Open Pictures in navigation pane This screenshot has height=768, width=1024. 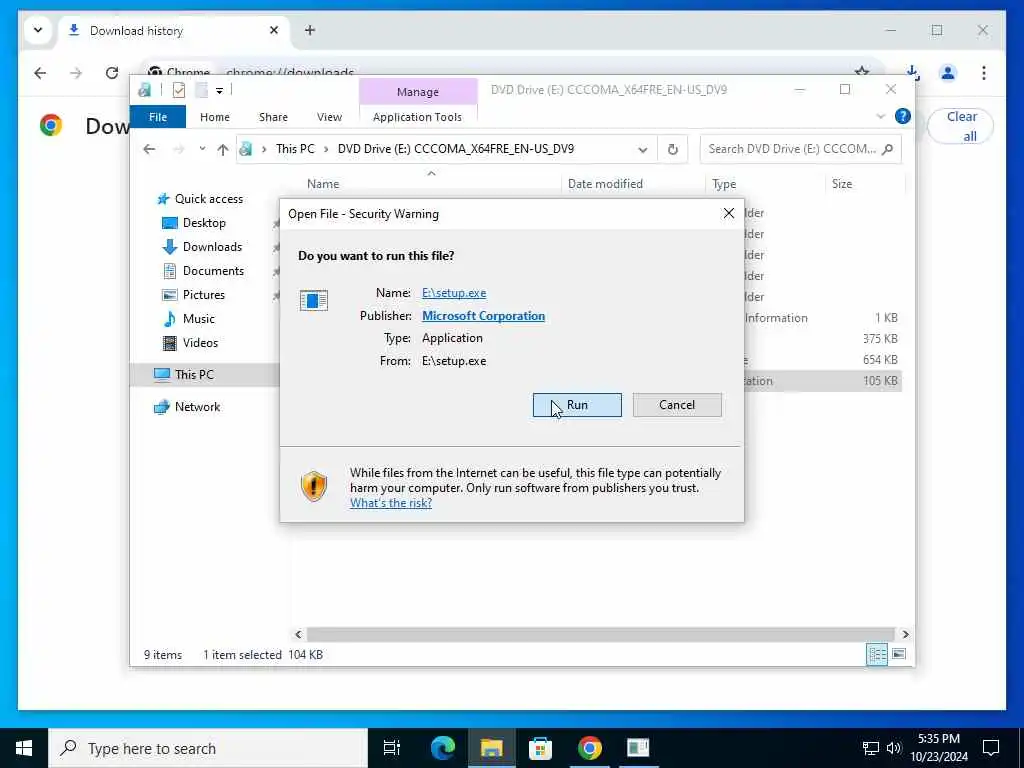pyautogui.click(x=203, y=295)
